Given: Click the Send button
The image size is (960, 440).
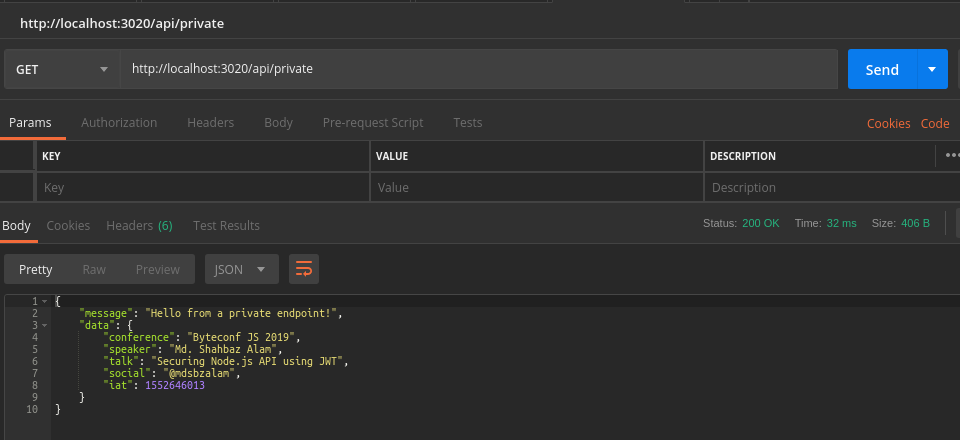Looking at the screenshot, I should 882,69.
